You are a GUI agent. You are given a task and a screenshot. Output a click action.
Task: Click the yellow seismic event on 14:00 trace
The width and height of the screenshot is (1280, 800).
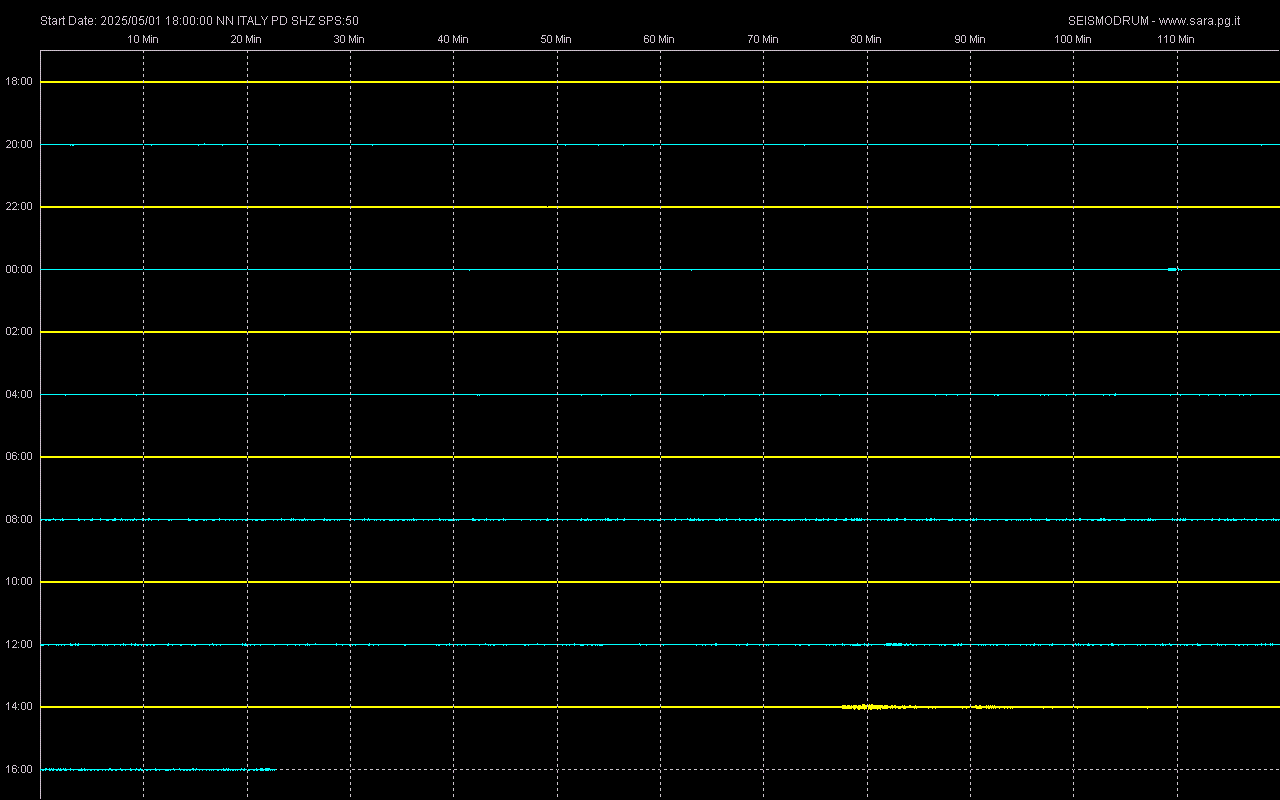tap(880, 707)
